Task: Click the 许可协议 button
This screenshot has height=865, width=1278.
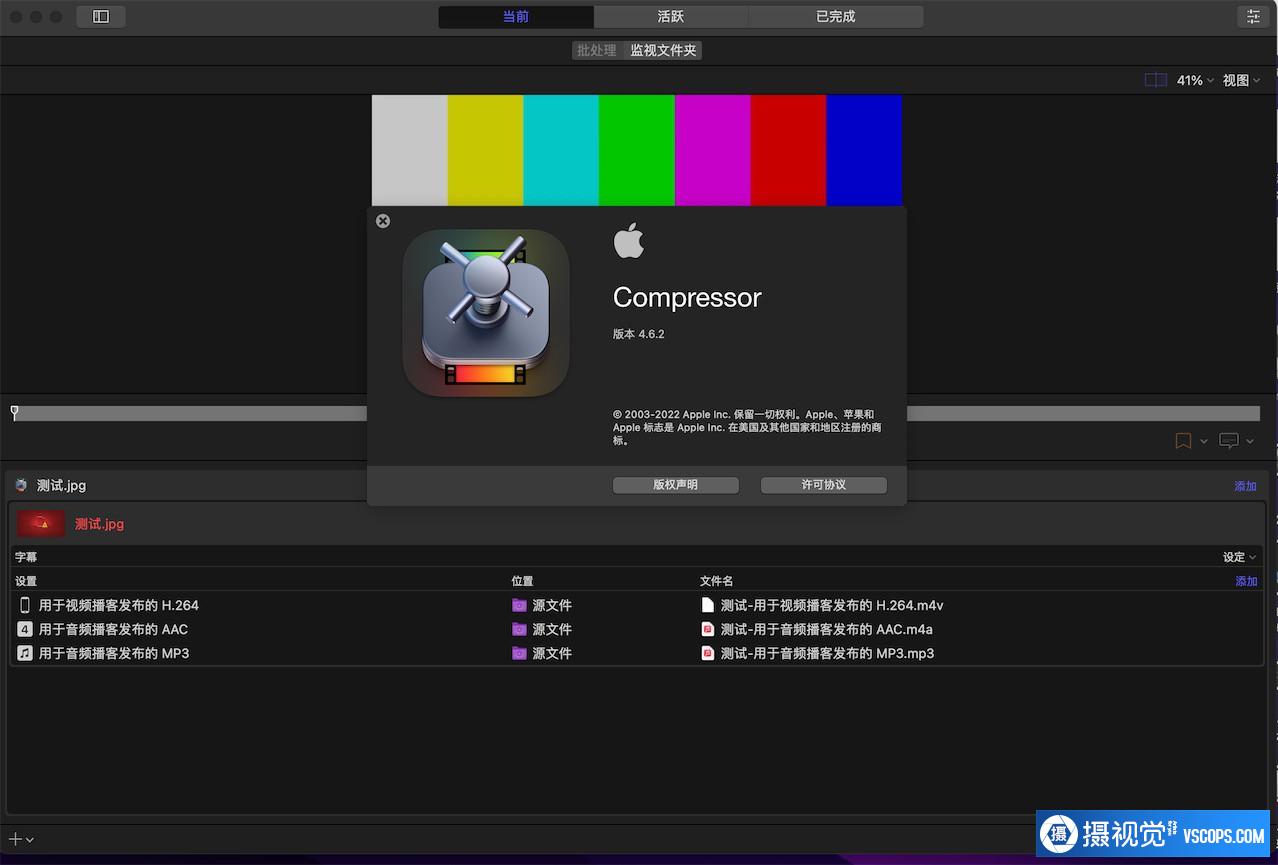Action: (x=823, y=485)
